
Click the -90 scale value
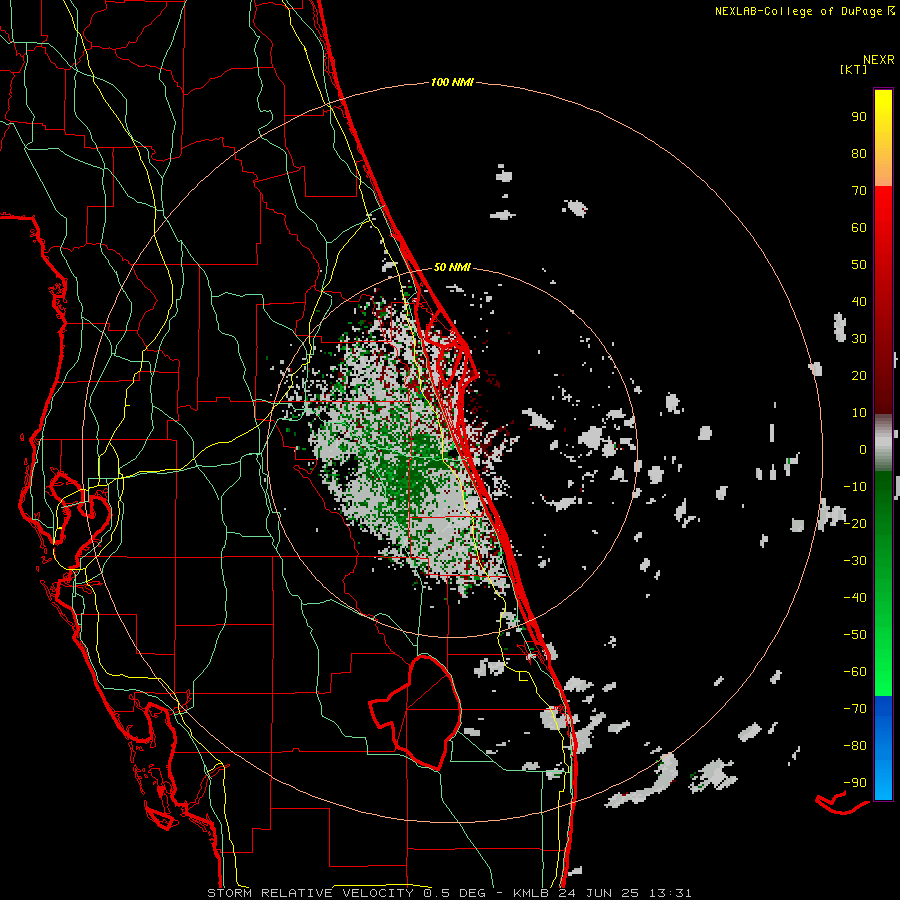click(855, 783)
